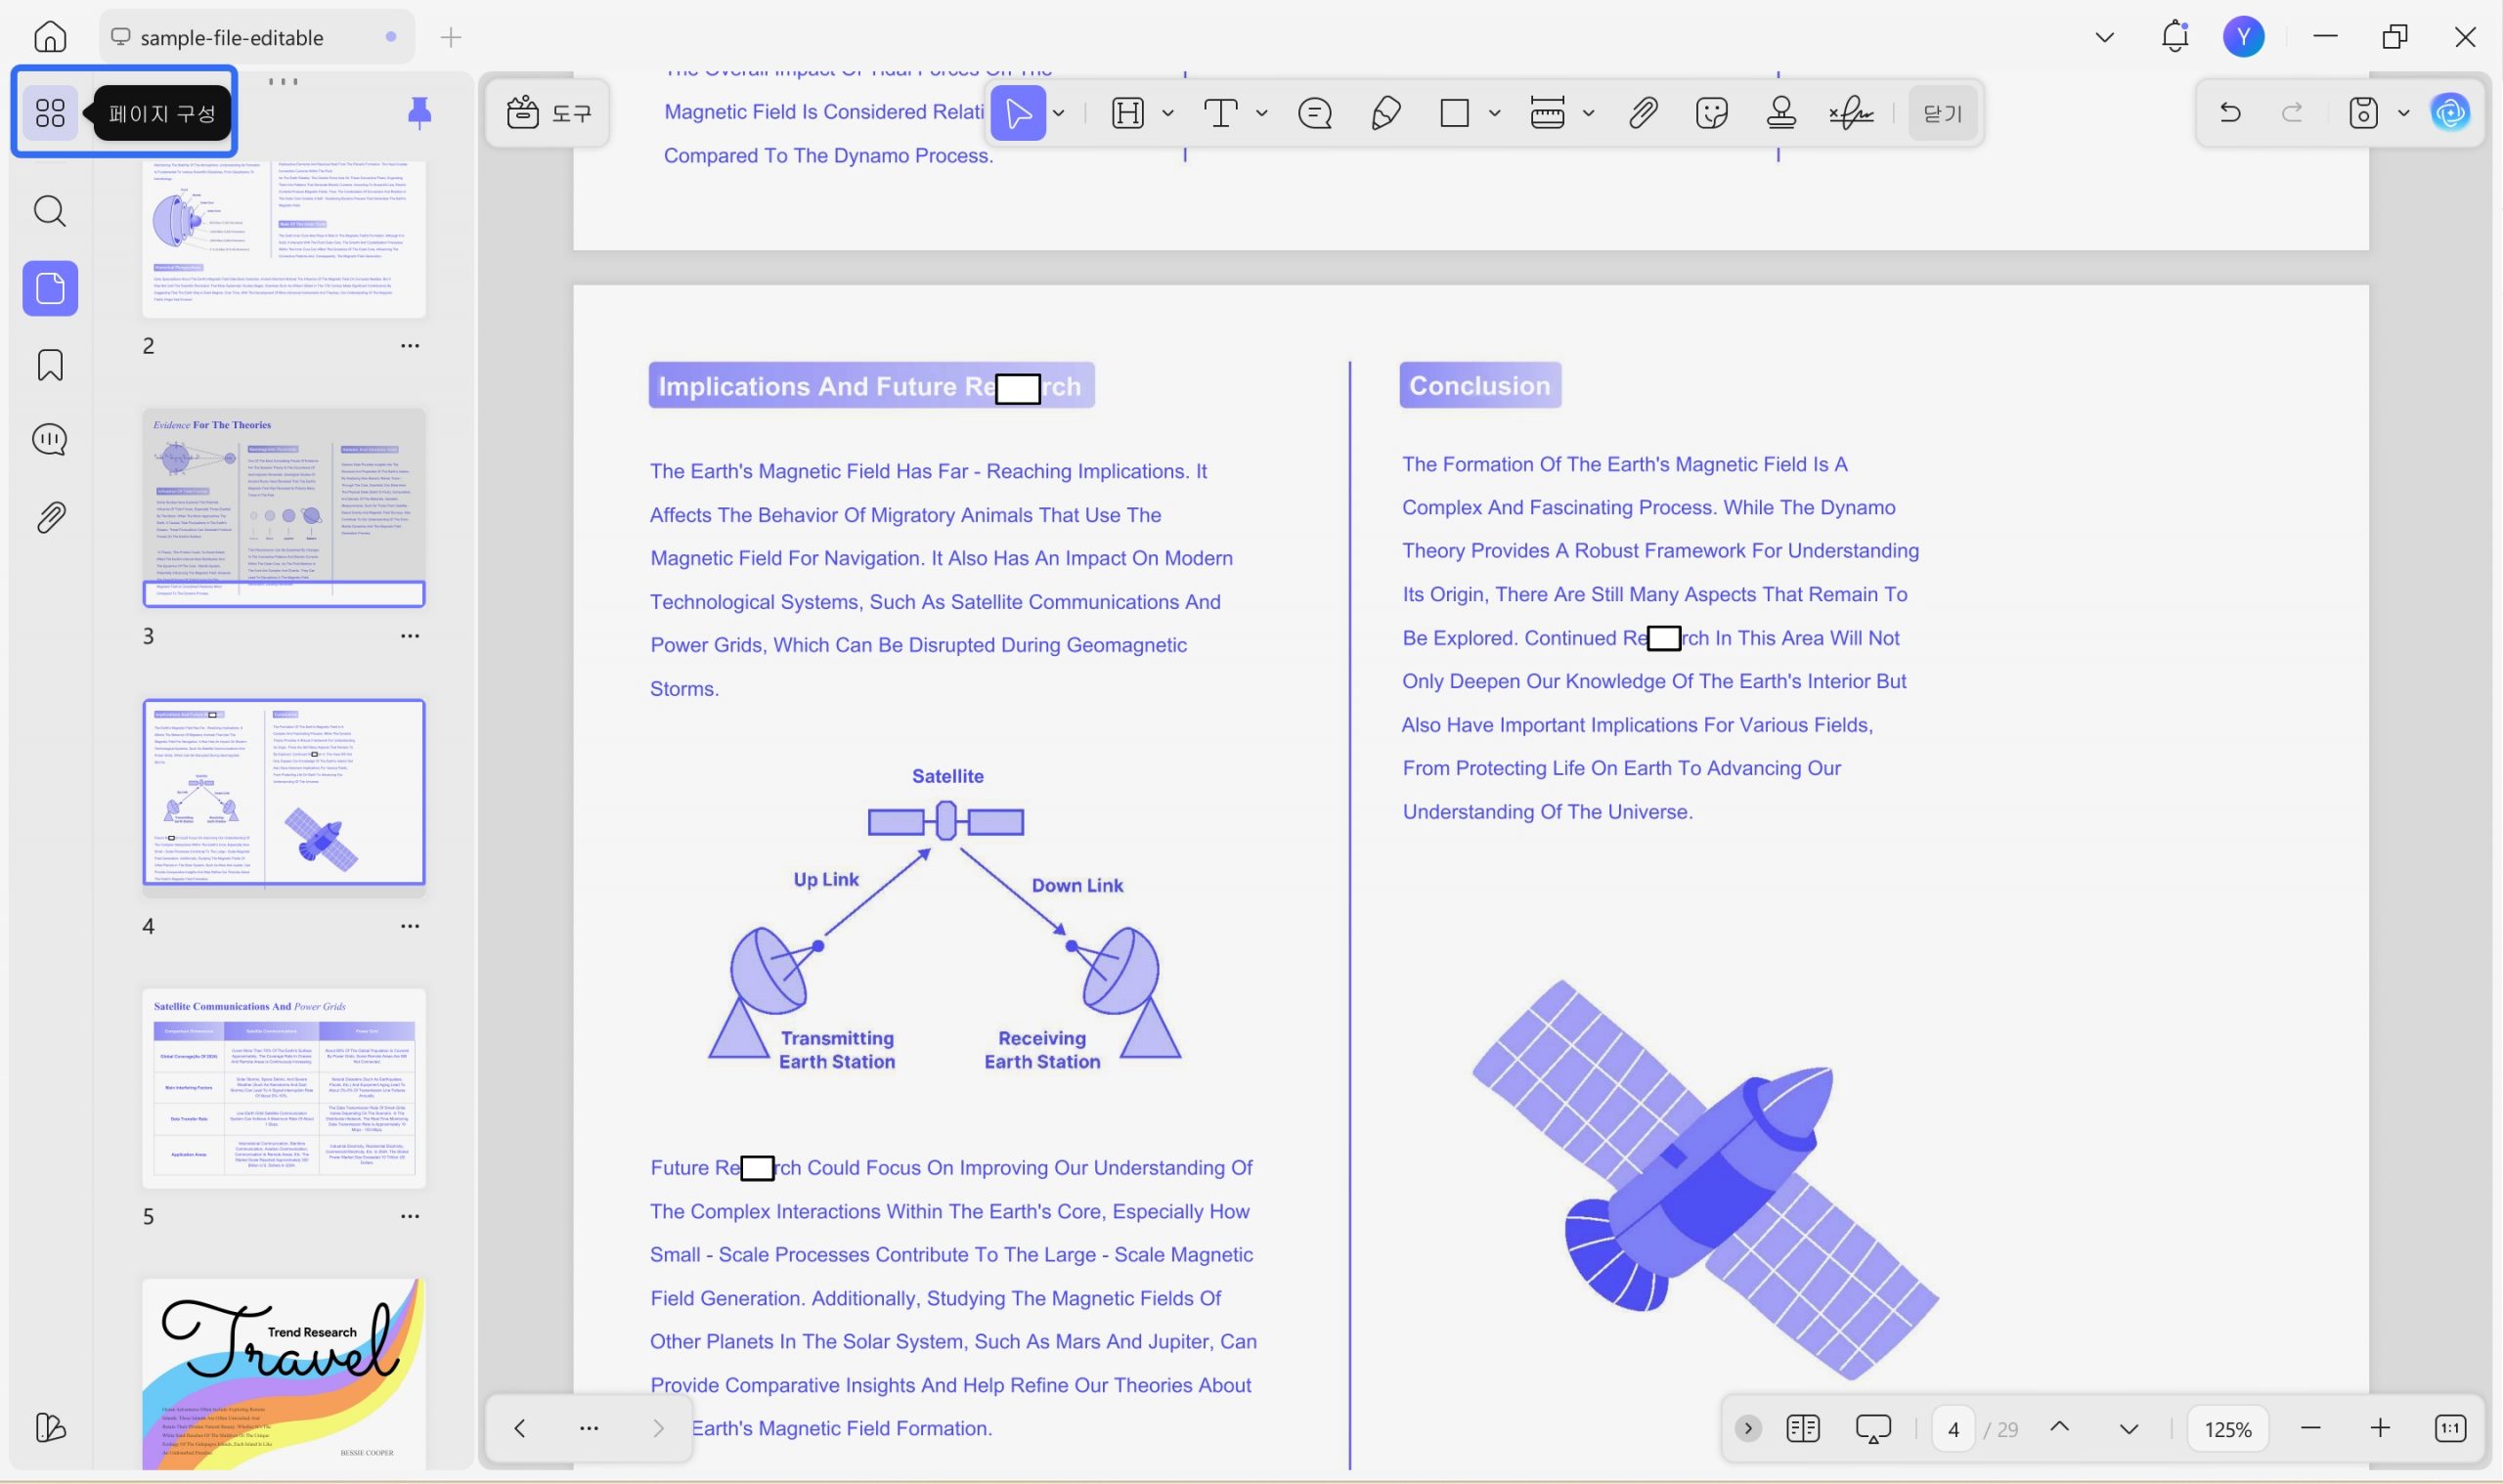Screen dimensions: 2503x1484
Task: Open the options menu for page 3
Action: coord(410,636)
